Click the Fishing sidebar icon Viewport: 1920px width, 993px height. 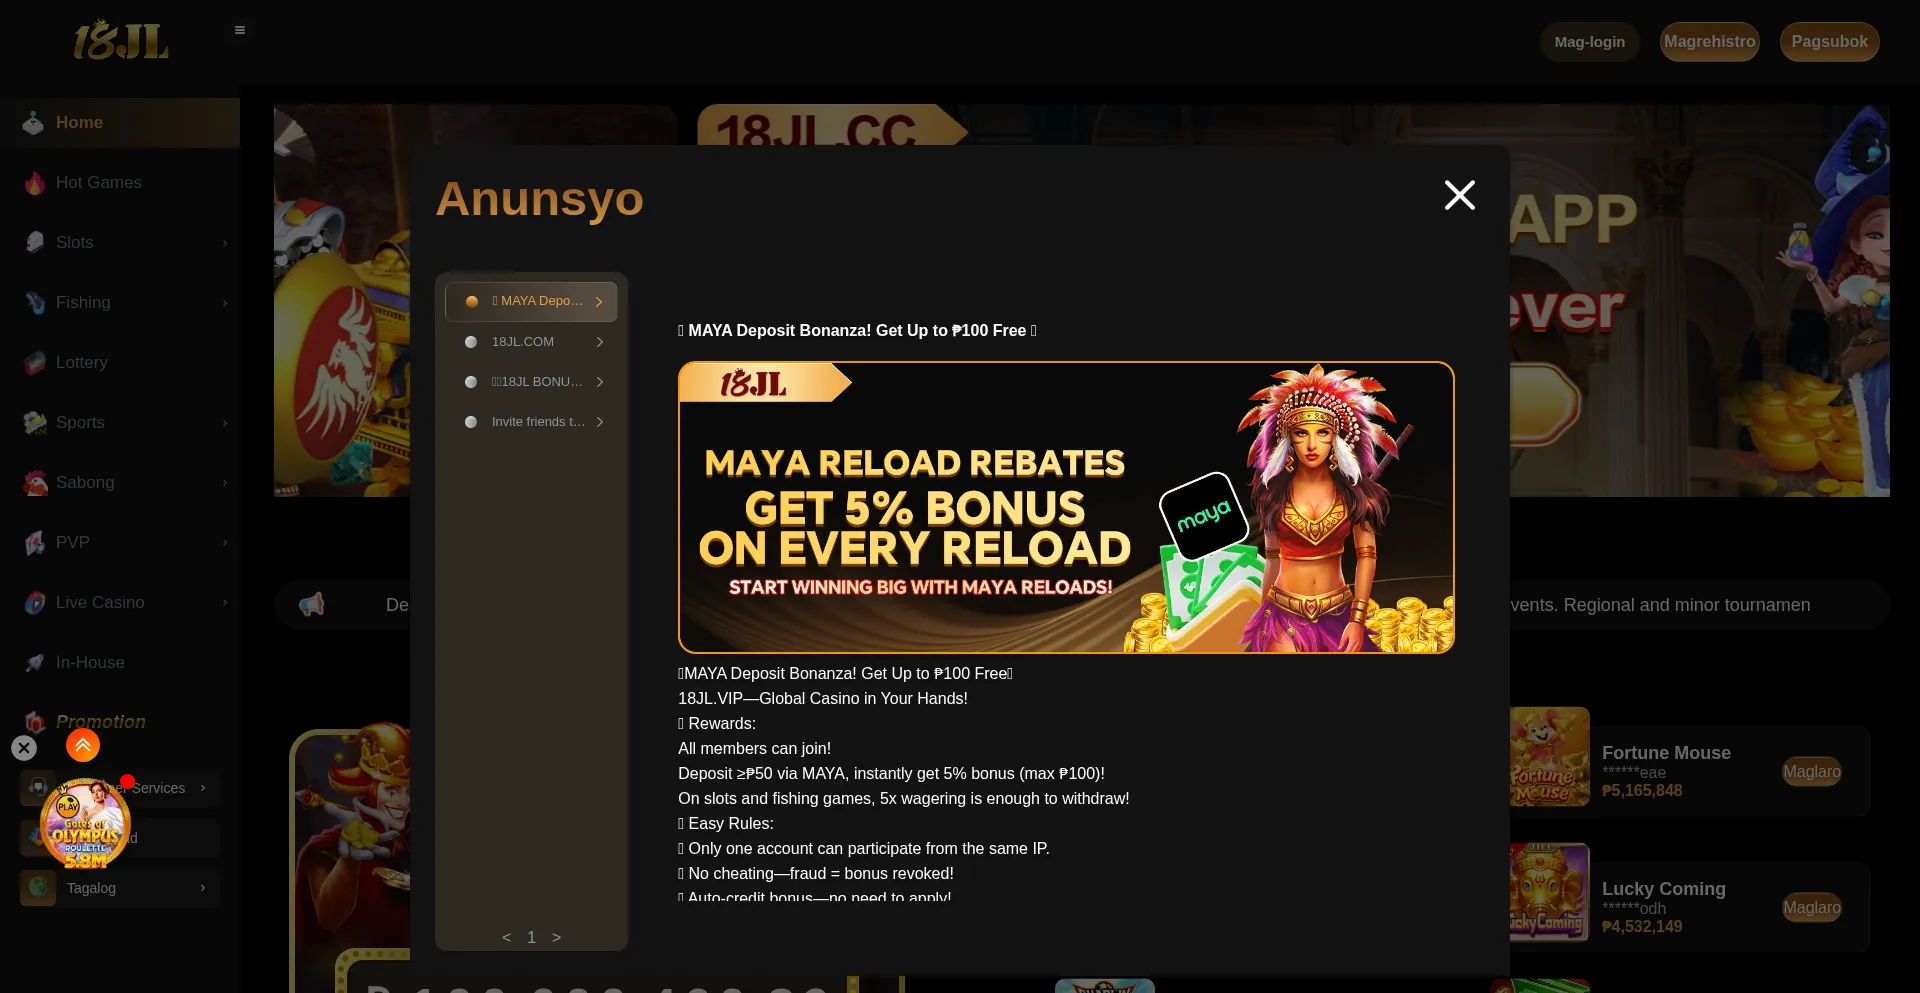[34, 303]
